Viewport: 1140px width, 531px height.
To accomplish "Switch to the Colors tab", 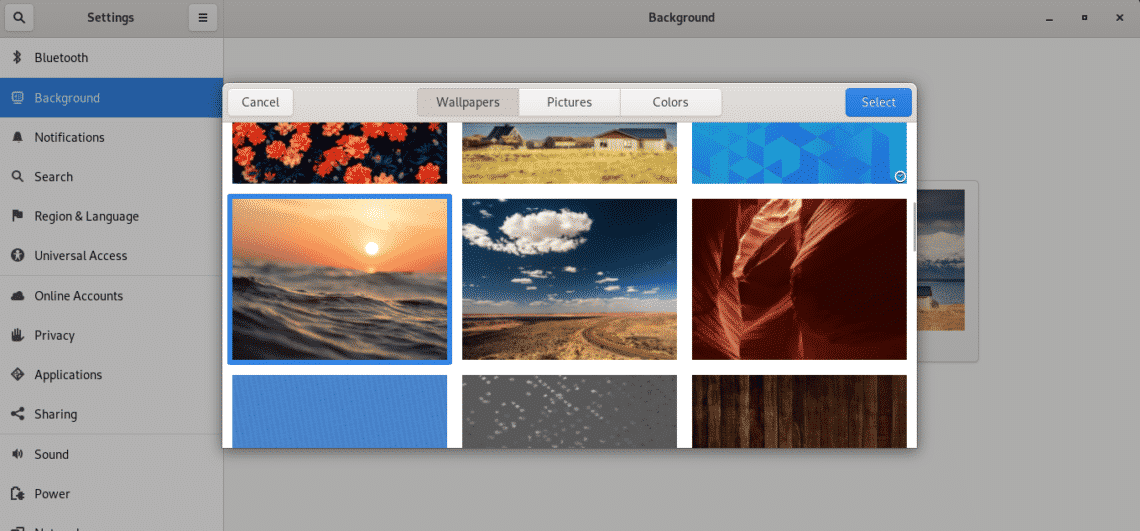I will click(x=670, y=103).
